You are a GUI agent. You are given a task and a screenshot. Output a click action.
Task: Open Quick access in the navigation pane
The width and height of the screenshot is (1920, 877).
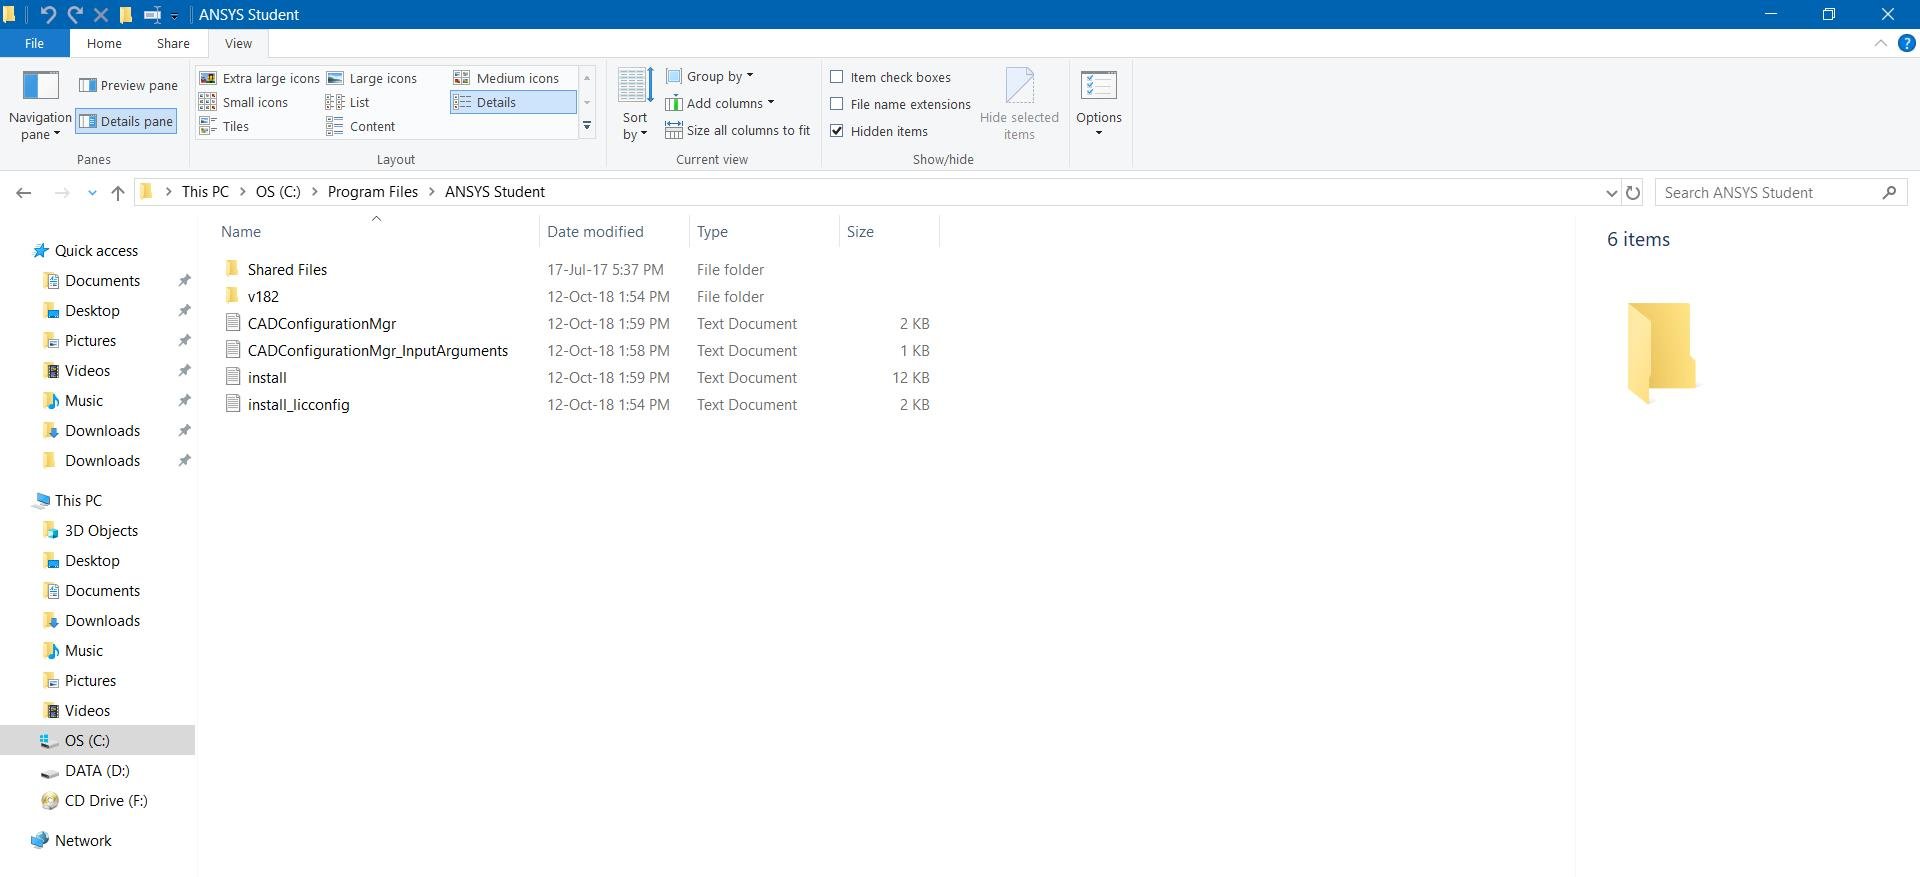pos(96,251)
